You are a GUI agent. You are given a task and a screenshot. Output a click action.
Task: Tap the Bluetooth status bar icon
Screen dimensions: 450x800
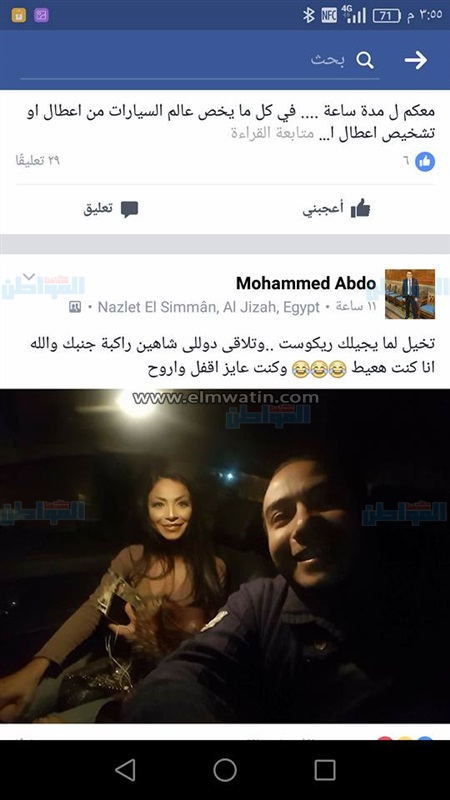(x=308, y=16)
